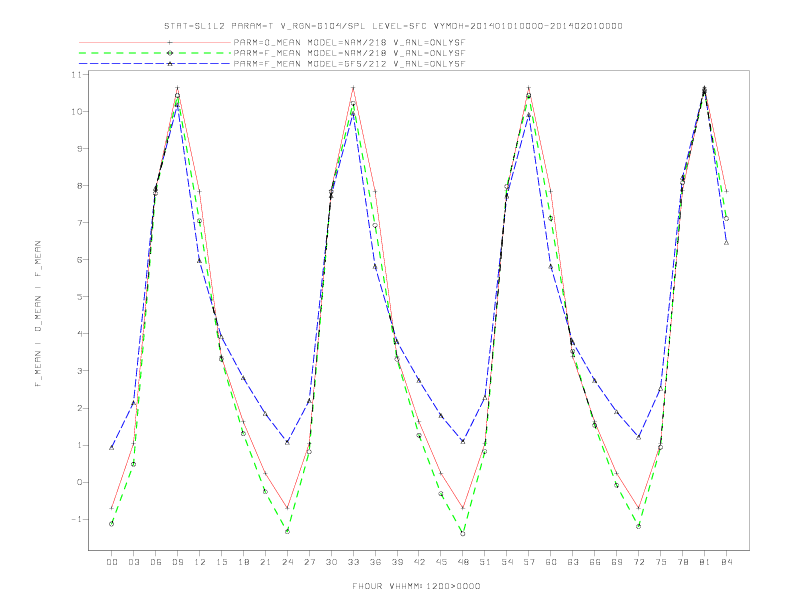Image resolution: width=792 pixels, height=612 pixels.
Task: Click y-axis tick label 2
Action: pos(80,408)
